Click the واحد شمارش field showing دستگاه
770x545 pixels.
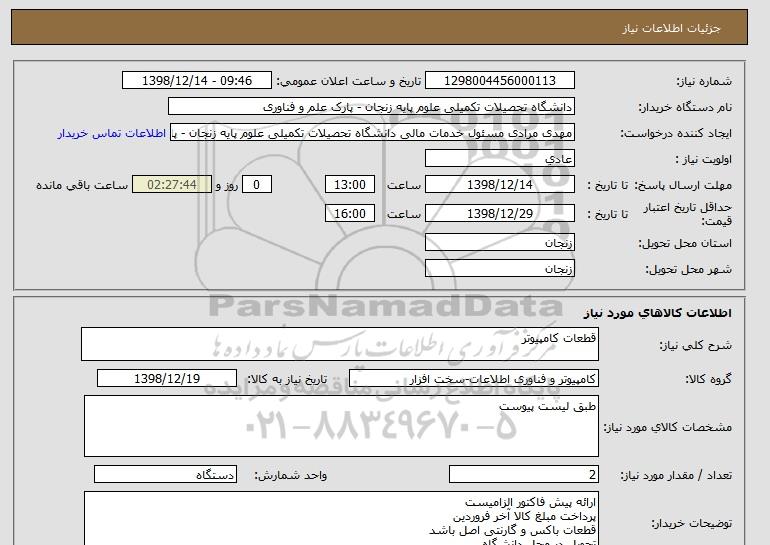[x=165, y=474]
